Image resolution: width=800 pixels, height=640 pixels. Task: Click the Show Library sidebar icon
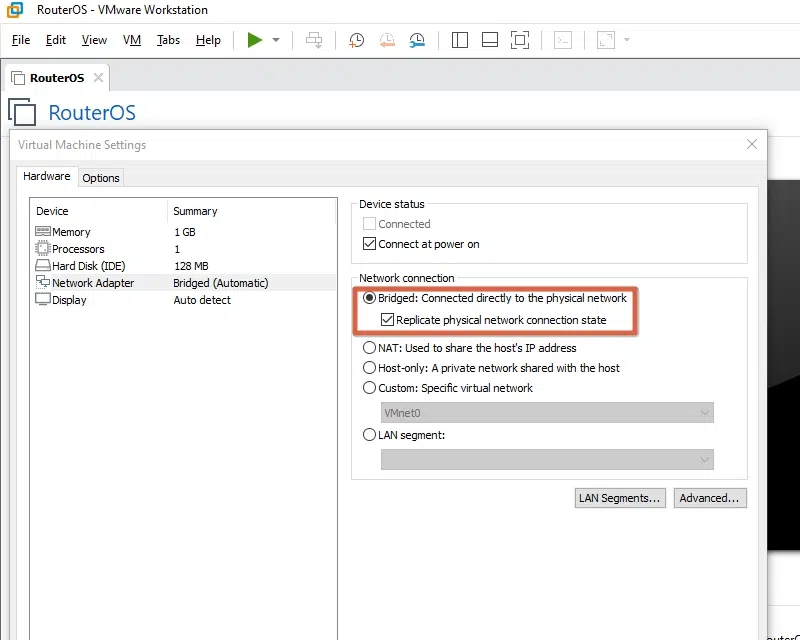pos(460,40)
